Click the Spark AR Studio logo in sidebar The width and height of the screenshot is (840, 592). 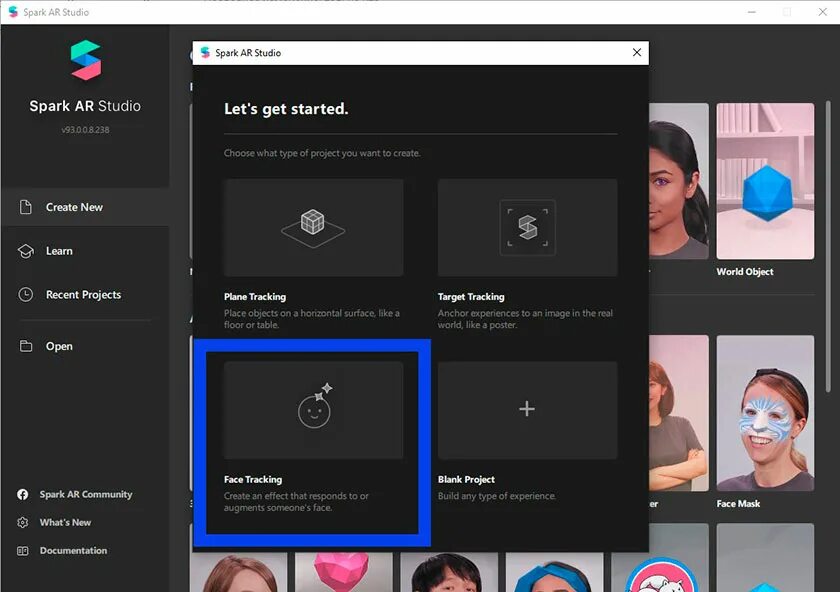point(86,60)
